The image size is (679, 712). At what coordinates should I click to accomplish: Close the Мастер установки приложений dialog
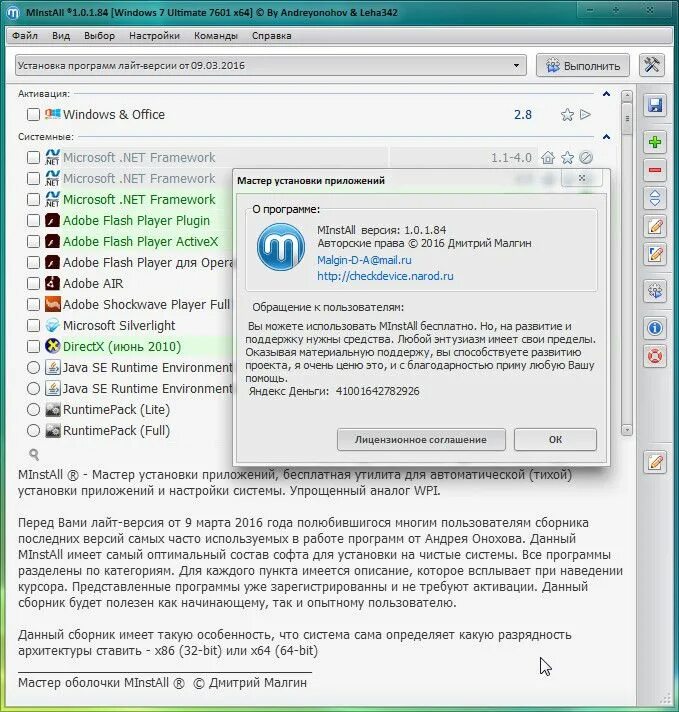[x=582, y=178]
